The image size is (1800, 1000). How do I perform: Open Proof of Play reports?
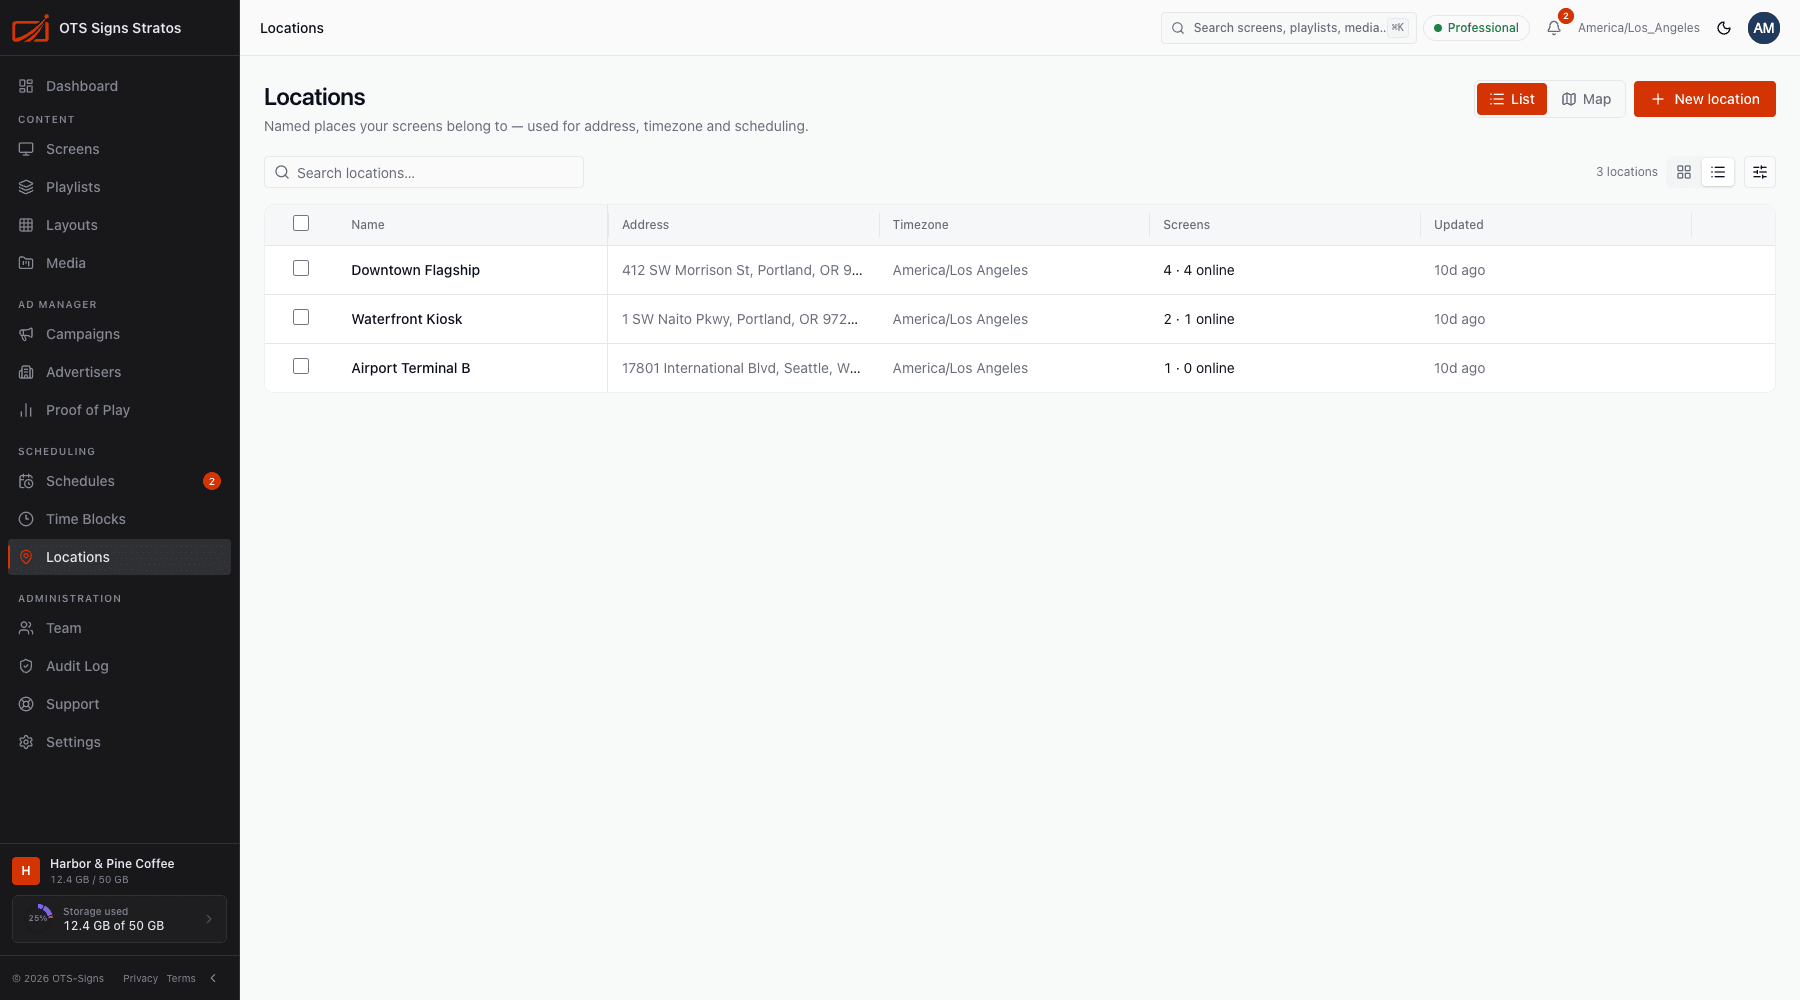point(119,410)
